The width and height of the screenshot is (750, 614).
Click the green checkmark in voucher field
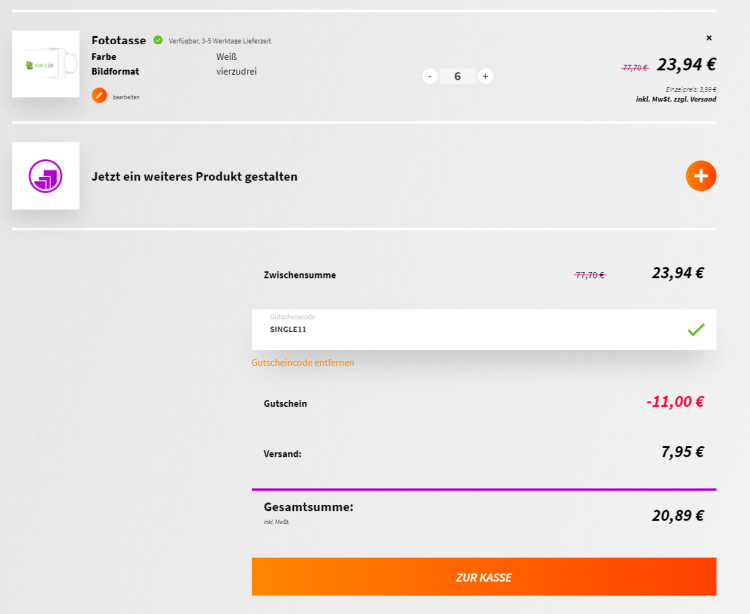pos(696,330)
